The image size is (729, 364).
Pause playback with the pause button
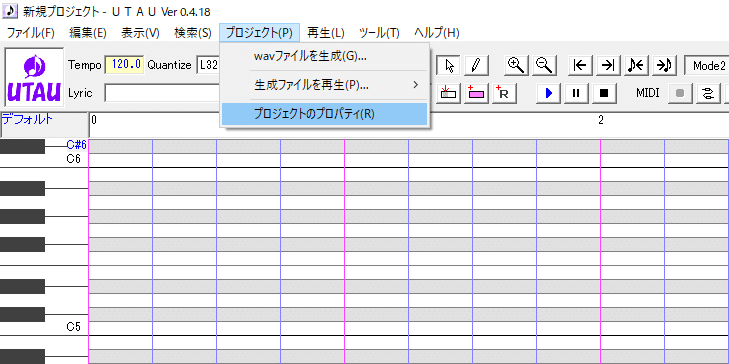[x=577, y=93]
